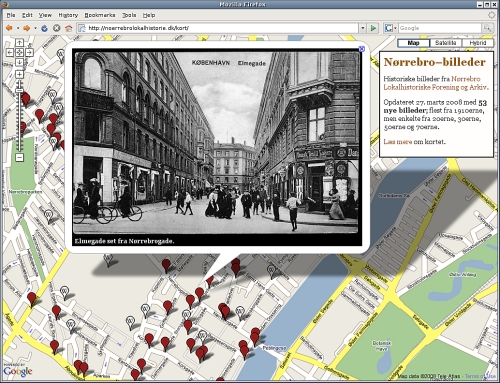Pan the map left with the arrow control

10,52
